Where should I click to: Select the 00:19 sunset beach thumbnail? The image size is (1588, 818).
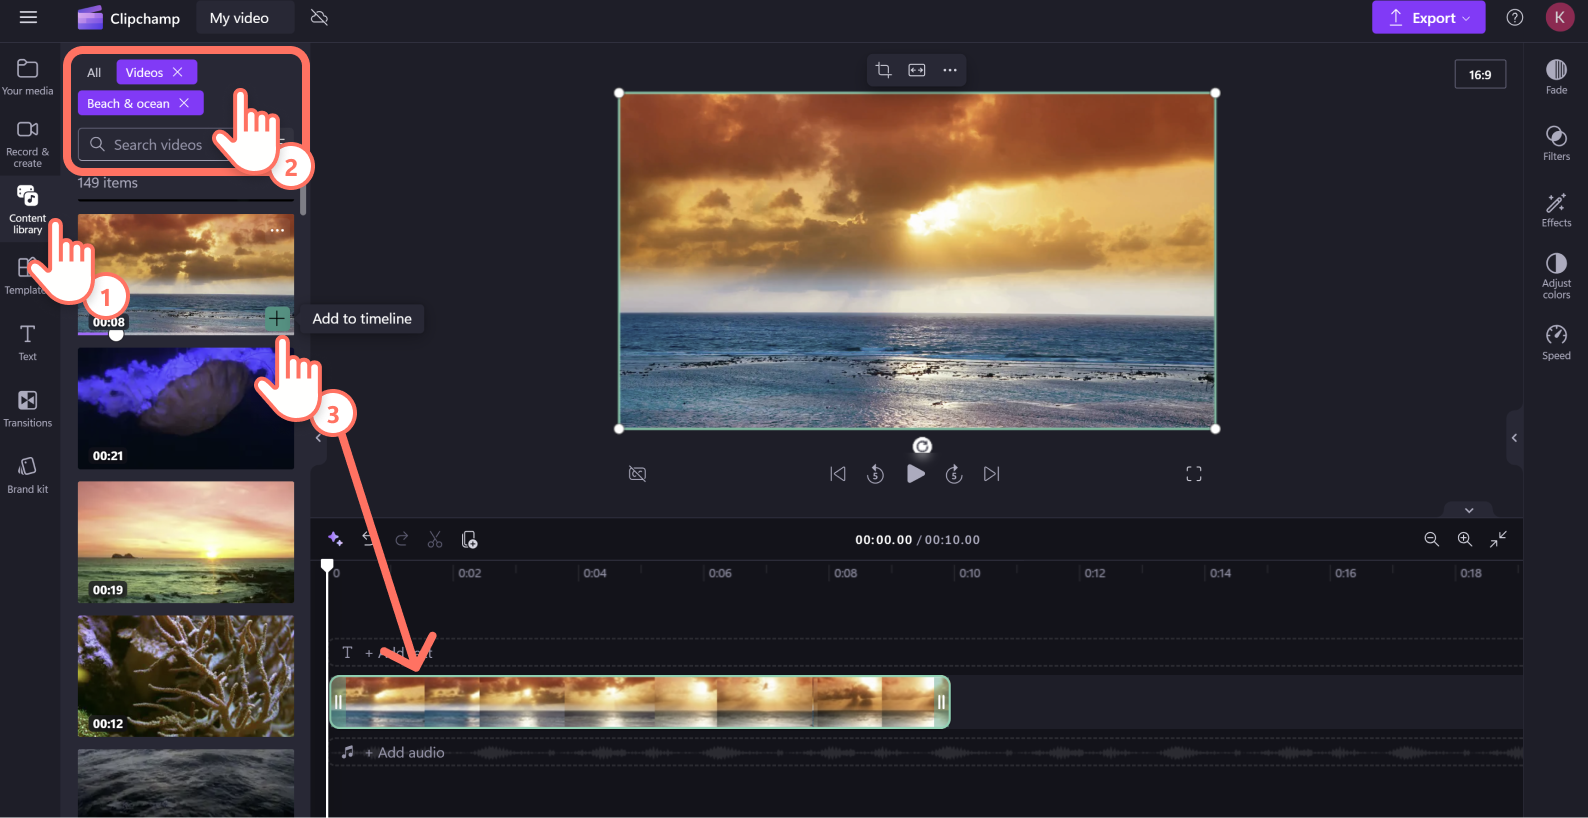coord(186,542)
